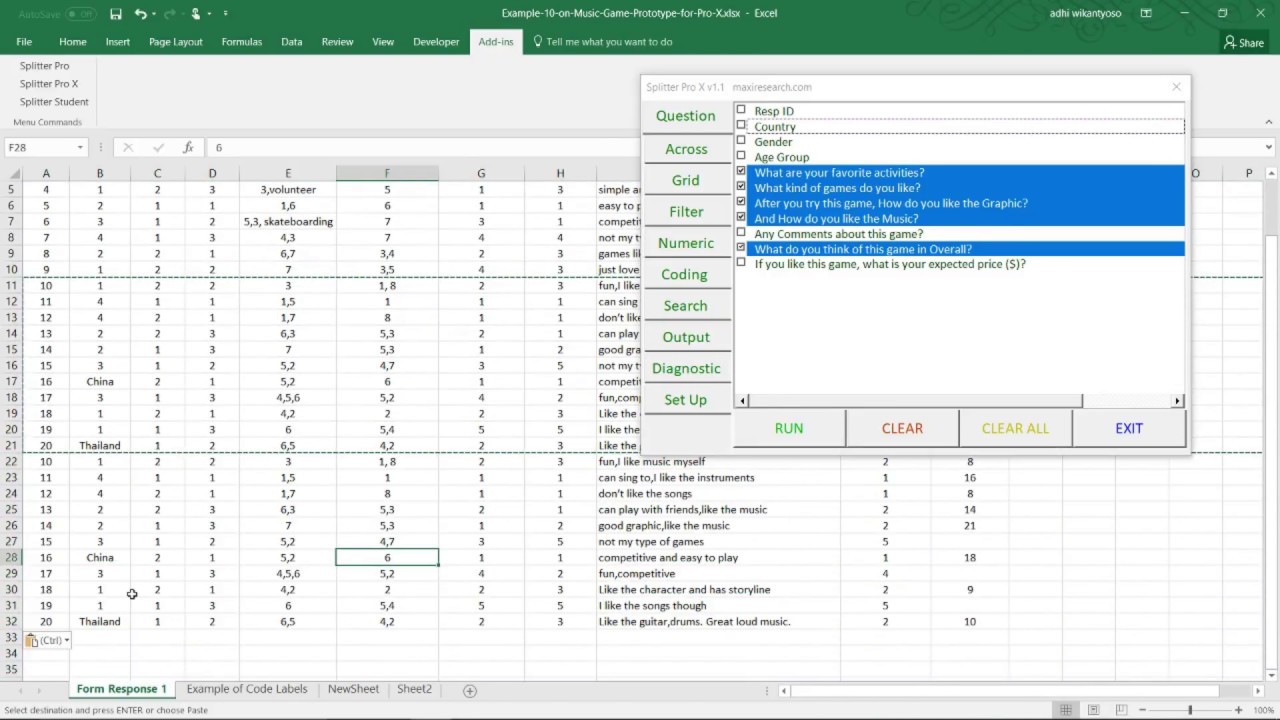This screenshot has height=720, width=1280.
Task: Click the New sheet plus icon
Action: point(470,690)
